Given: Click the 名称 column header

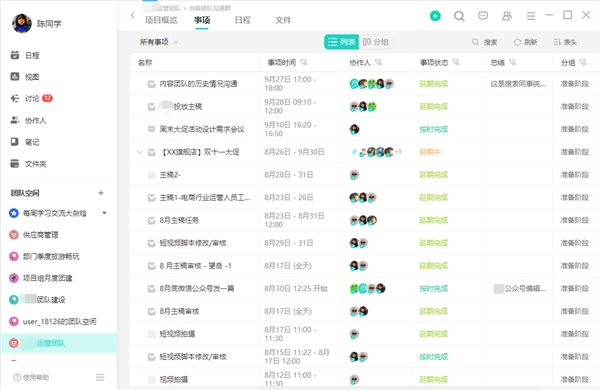Looking at the screenshot, I should [x=145, y=62].
